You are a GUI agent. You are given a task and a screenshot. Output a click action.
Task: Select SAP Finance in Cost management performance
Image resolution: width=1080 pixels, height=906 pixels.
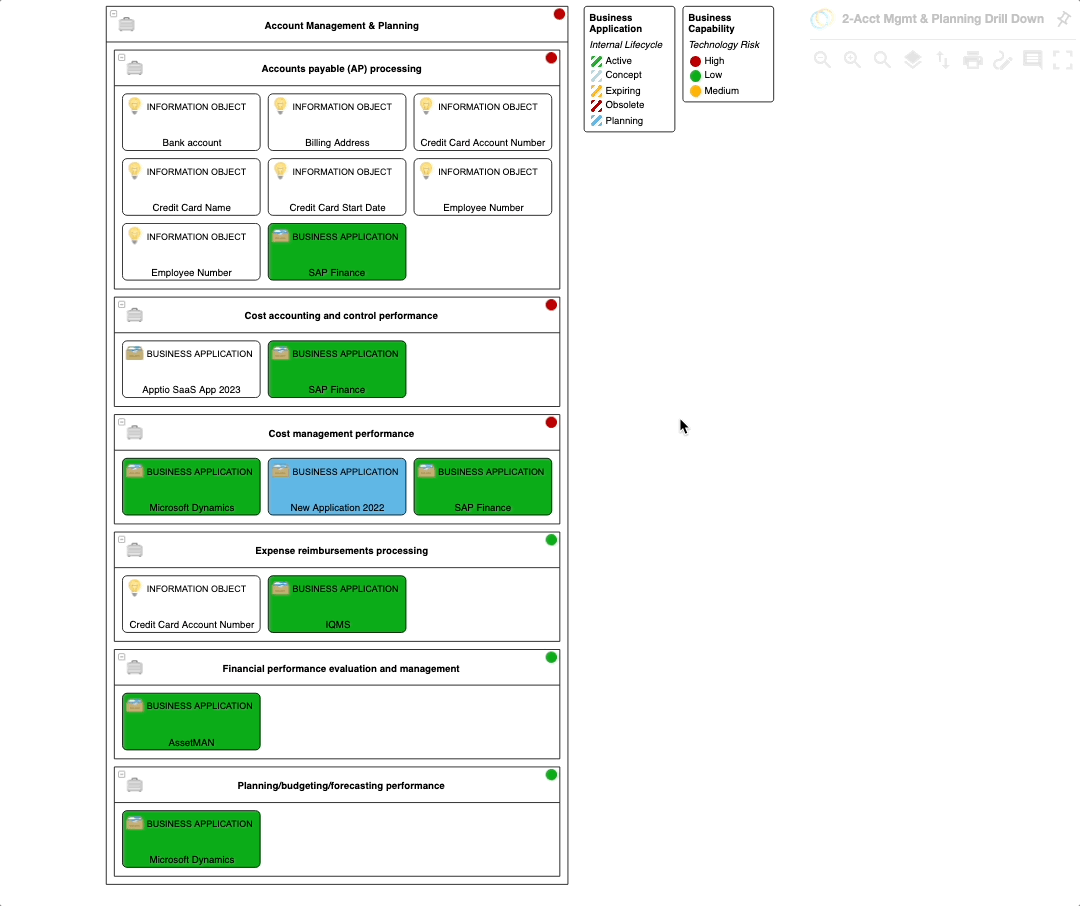[x=483, y=486]
